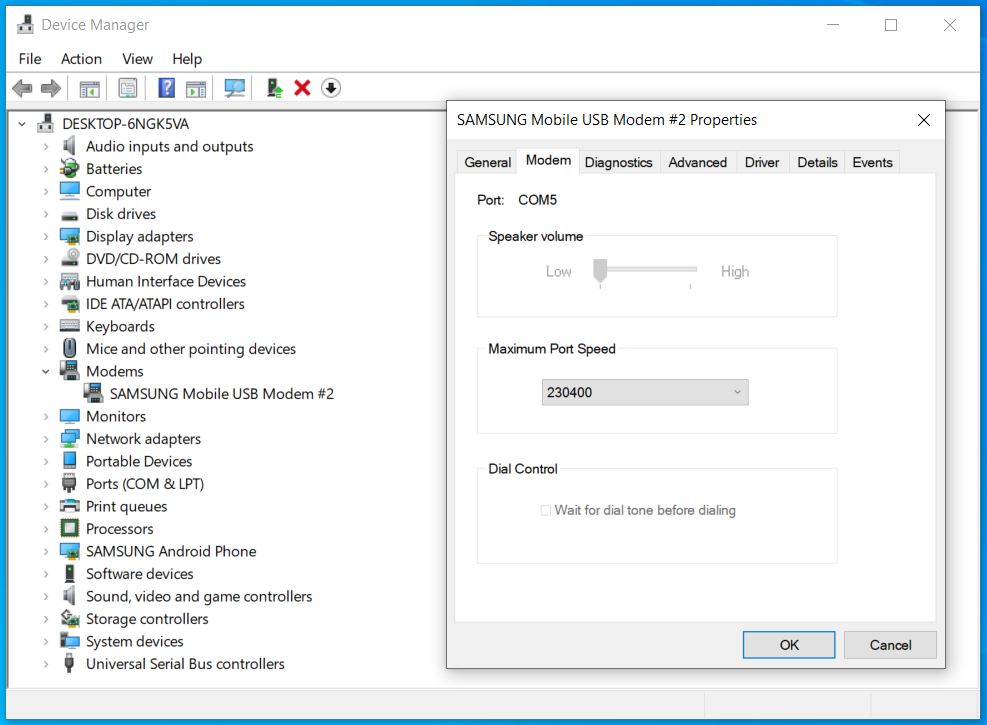The width and height of the screenshot is (987, 725).
Task: Switch to the General tab
Action: tap(487, 162)
